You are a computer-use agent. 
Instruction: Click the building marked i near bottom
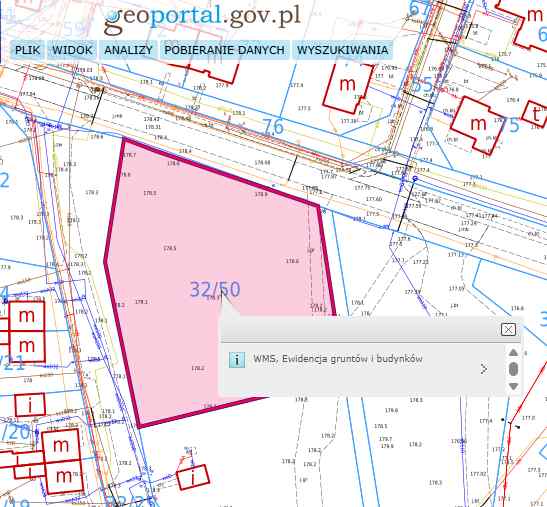(193, 478)
